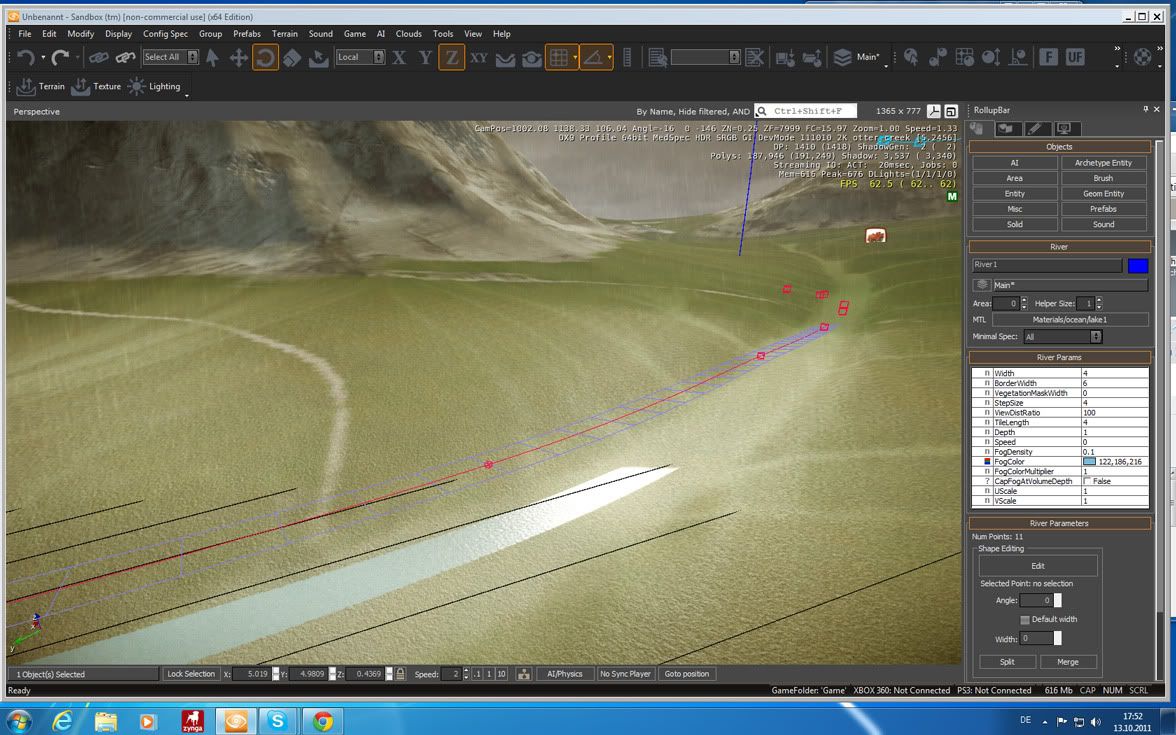Toggle the Z axis constraint
This screenshot has width=1176, height=735.
tap(452, 58)
